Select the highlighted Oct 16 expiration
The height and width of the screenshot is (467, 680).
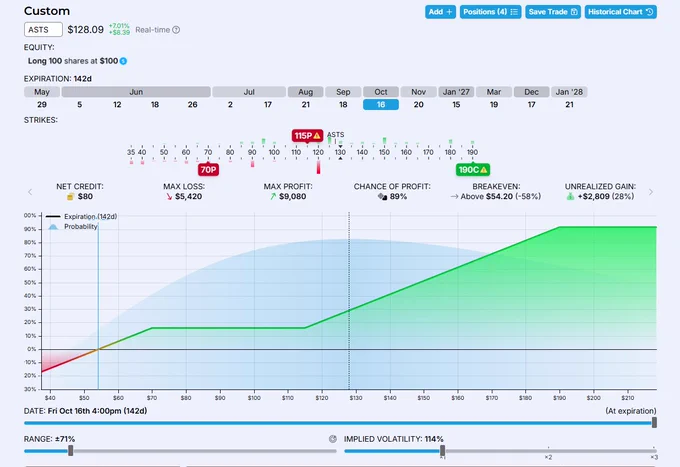pos(381,105)
